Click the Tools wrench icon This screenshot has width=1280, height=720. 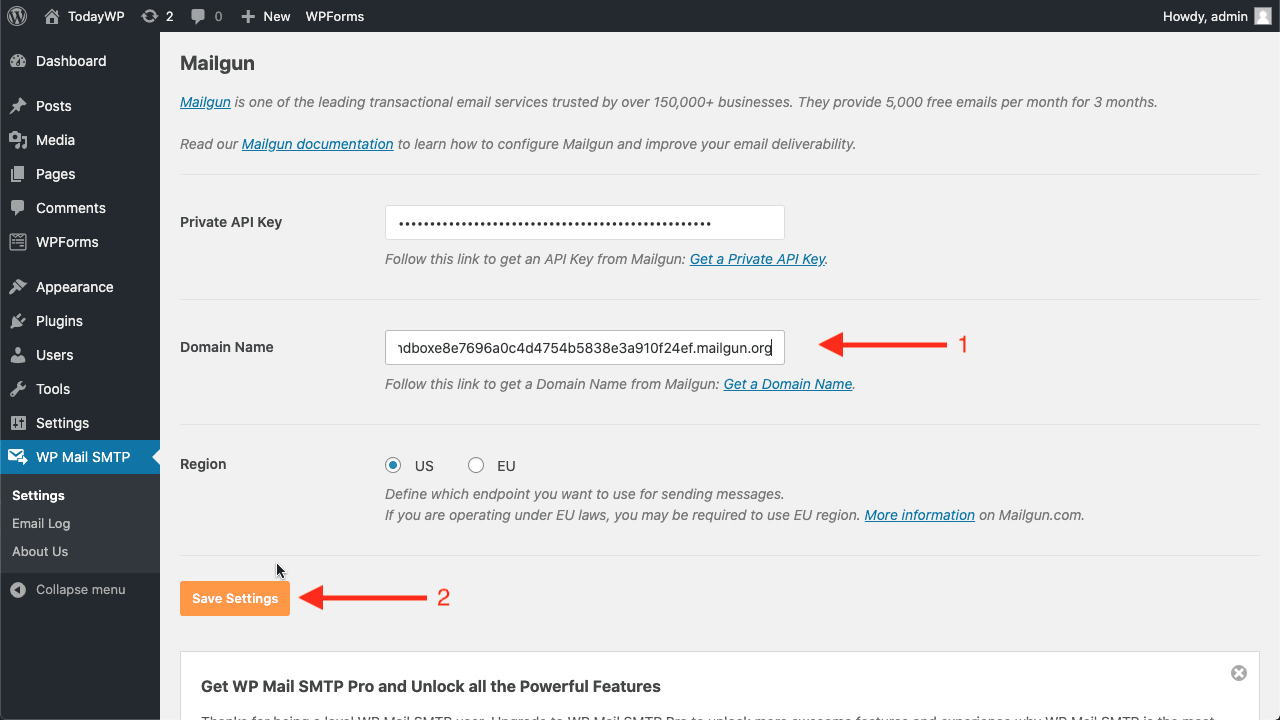tap(18, 389)
